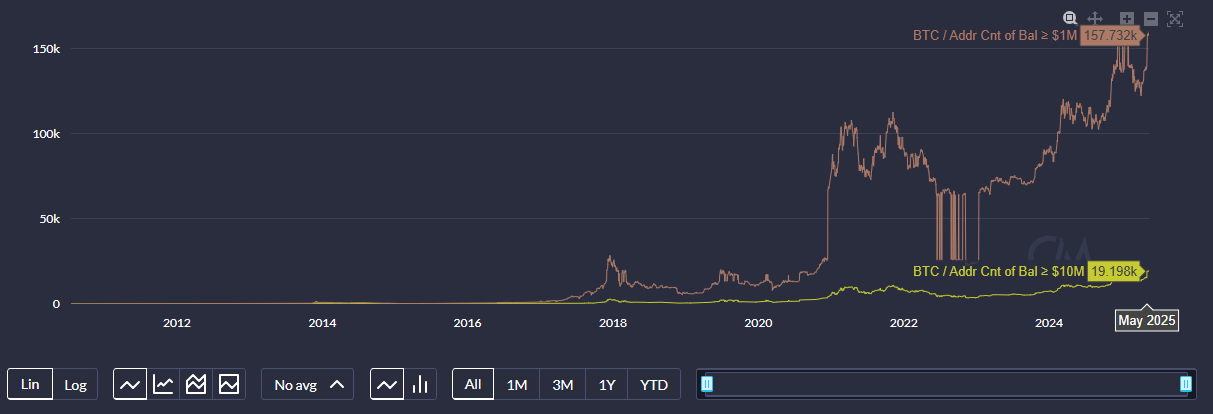The height and width of the screenshot is (414, 1213).
Task: Set series display to line icon
Action: click(x=387, y=384)
